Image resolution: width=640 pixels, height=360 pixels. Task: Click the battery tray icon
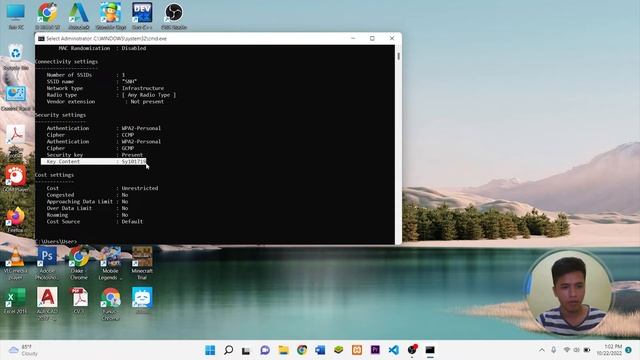[587, 350]
